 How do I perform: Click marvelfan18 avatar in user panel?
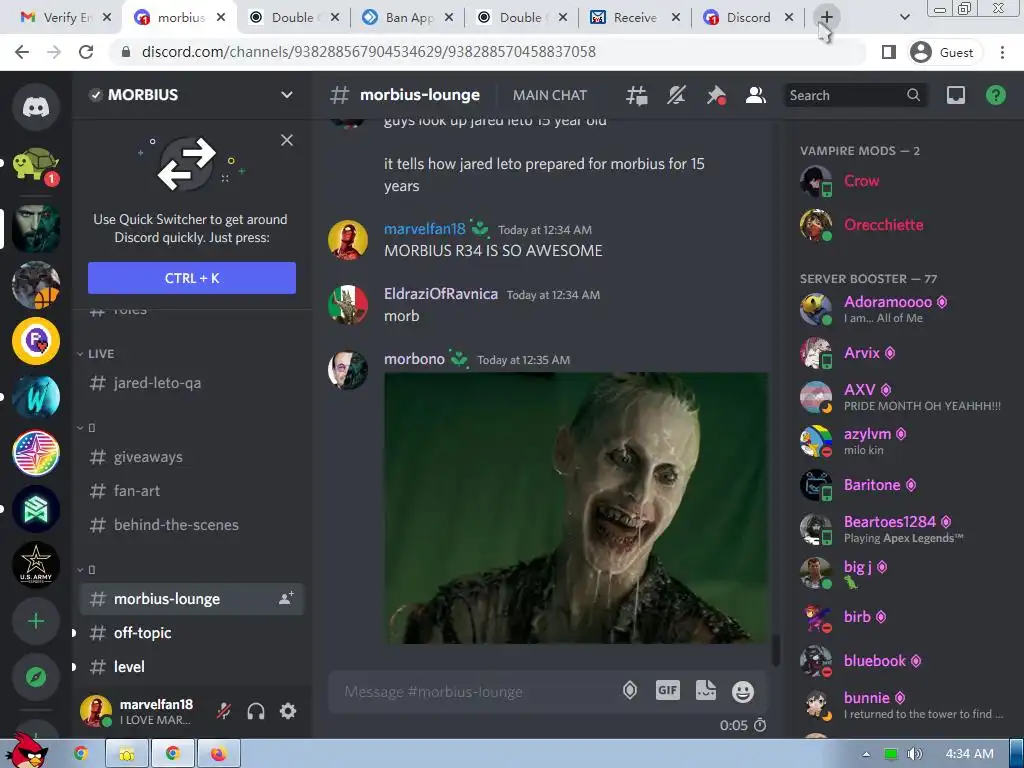[x=96, y=711]
